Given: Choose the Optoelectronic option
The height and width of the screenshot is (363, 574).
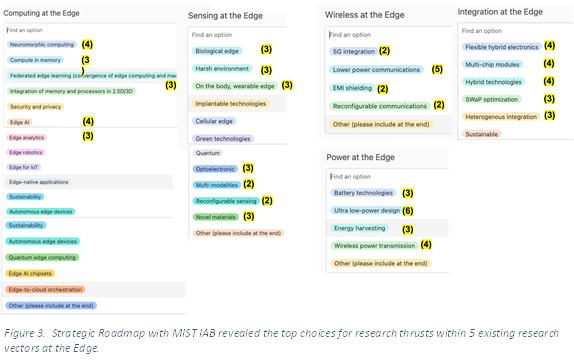Looking at the screenshot, I should 215,169.
